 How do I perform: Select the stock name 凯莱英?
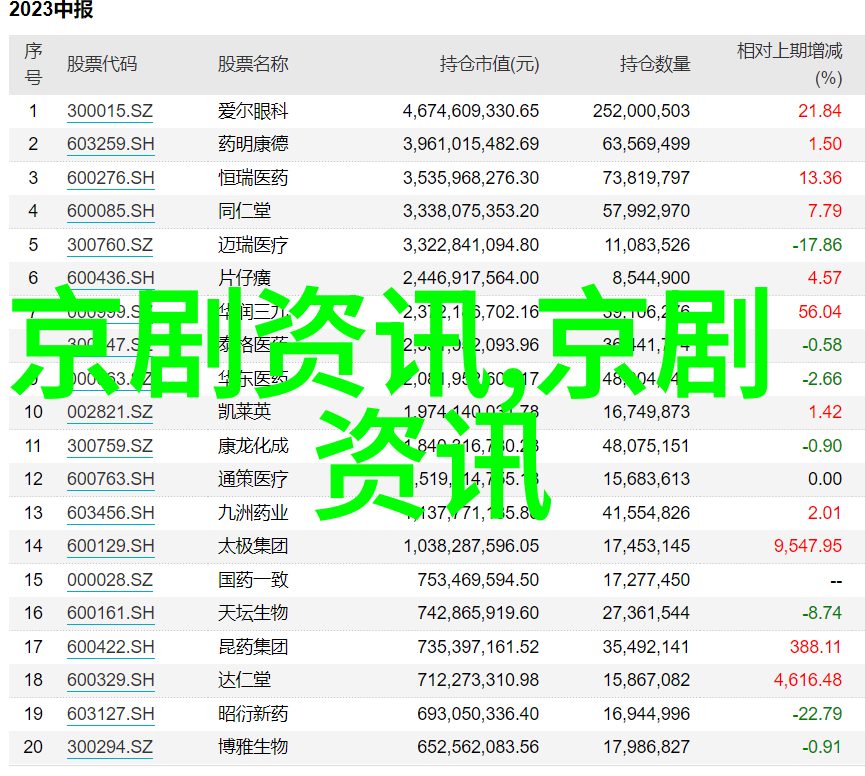[244, 412]
